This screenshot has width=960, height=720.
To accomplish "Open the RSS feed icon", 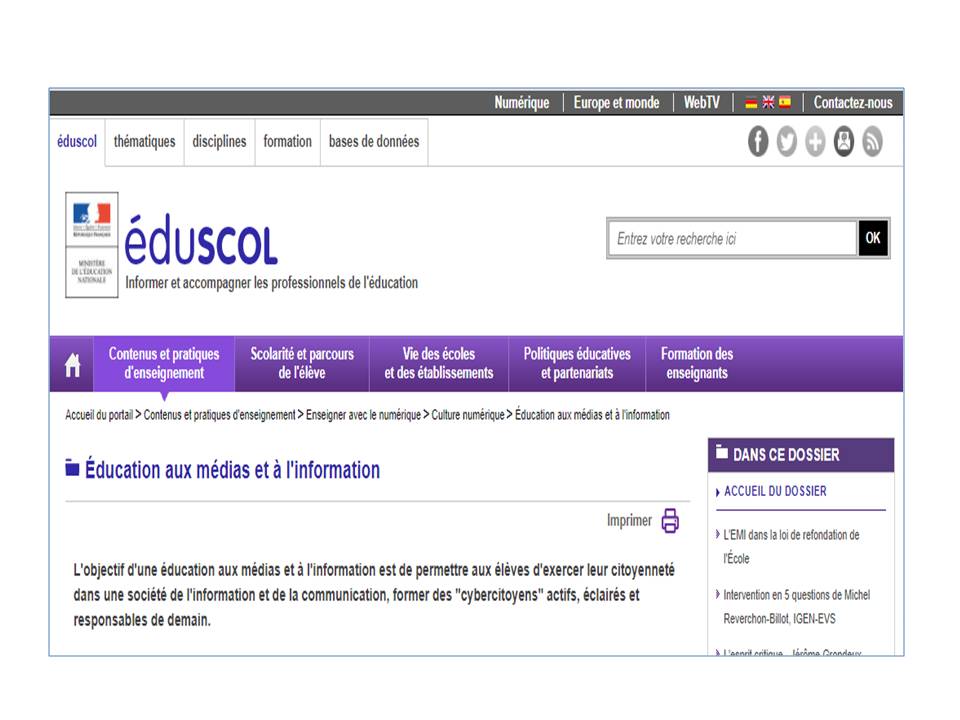I will (x=872, y=142).
